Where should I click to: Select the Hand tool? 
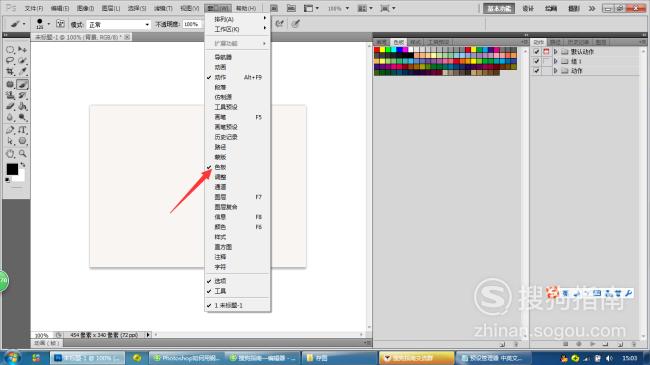[10, 154]
